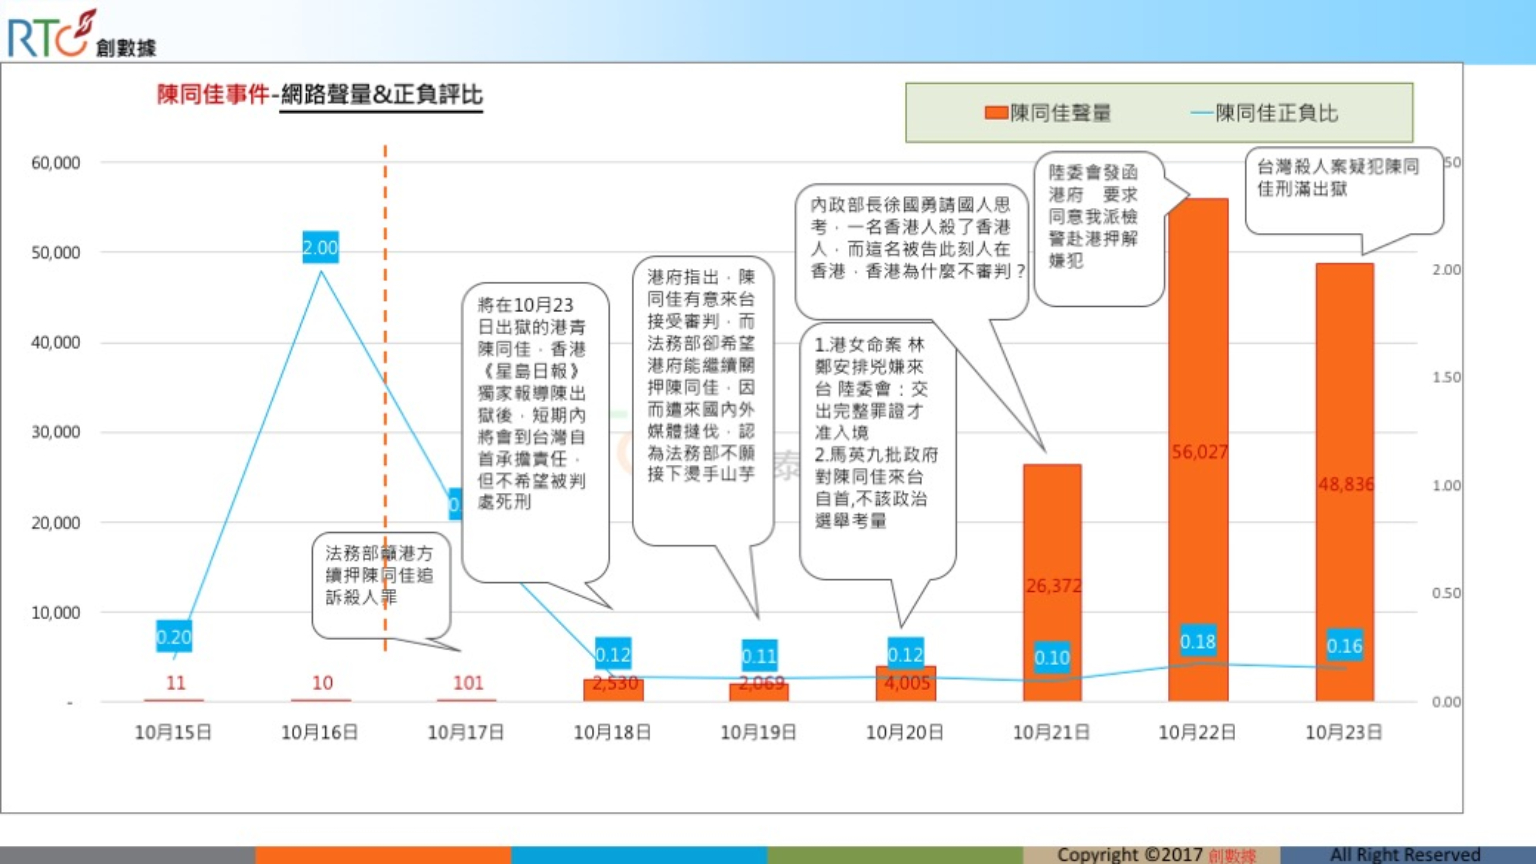Click the blue 2.00 data label at the line peak
The image size is (1536, 864).
pos(320,248)
